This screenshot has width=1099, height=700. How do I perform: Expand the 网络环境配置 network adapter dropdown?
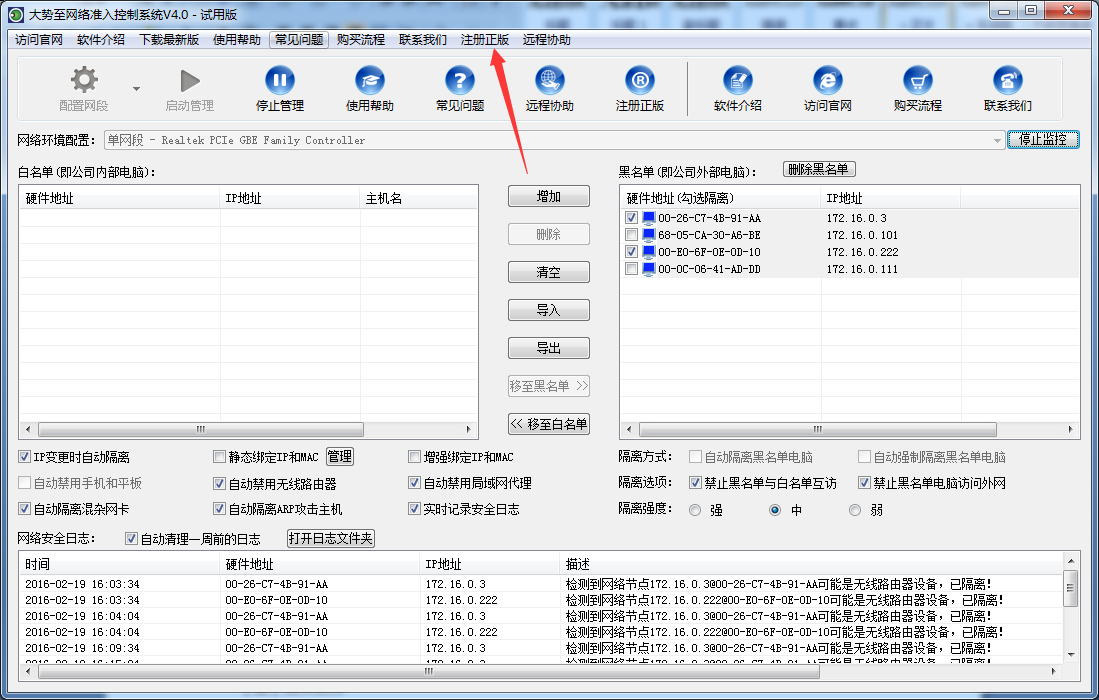click(997, 141)
